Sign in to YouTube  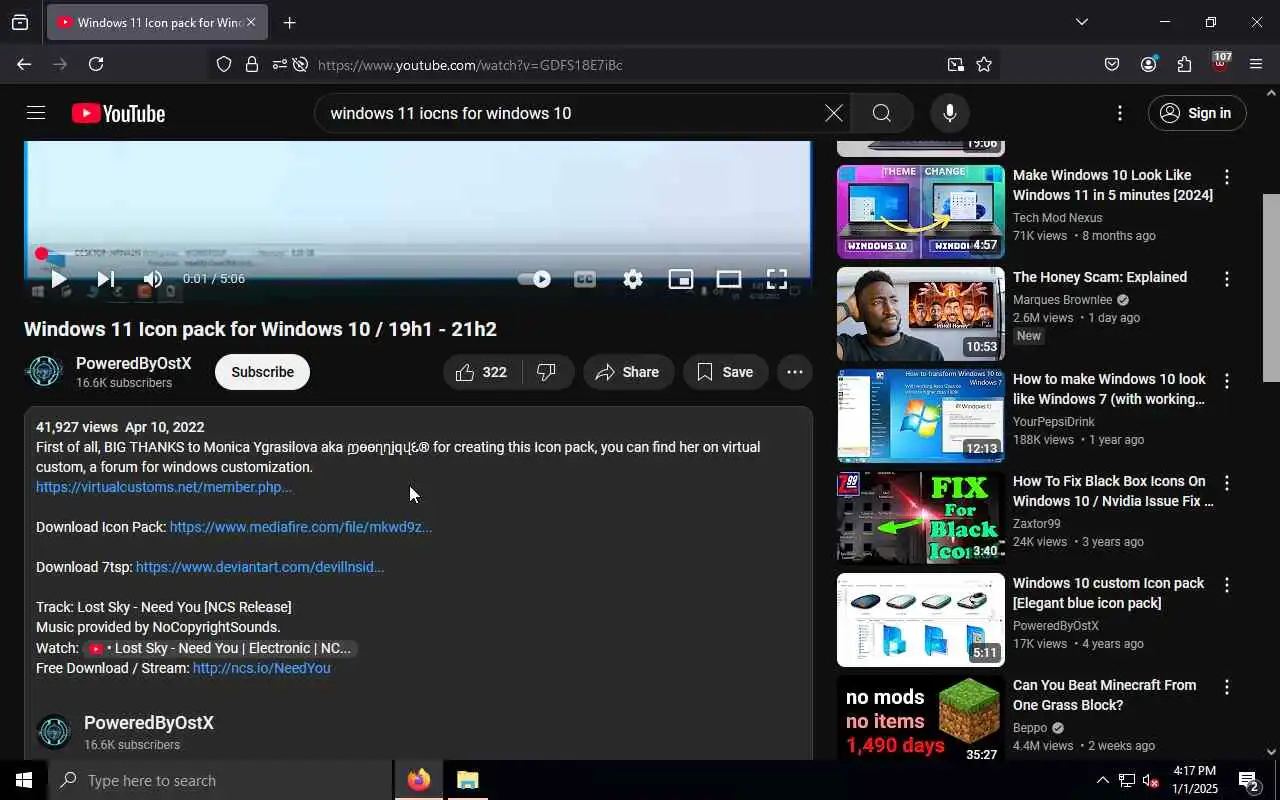click(1196, 113)
